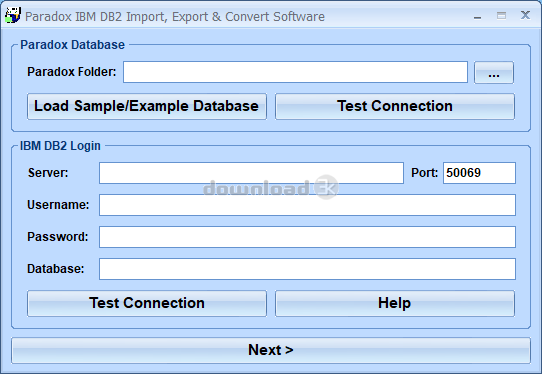The height and width of the screenshot is (374, 542).
Task: Test the IBM DB2 login connection
Action: click(x=147, y=303)
